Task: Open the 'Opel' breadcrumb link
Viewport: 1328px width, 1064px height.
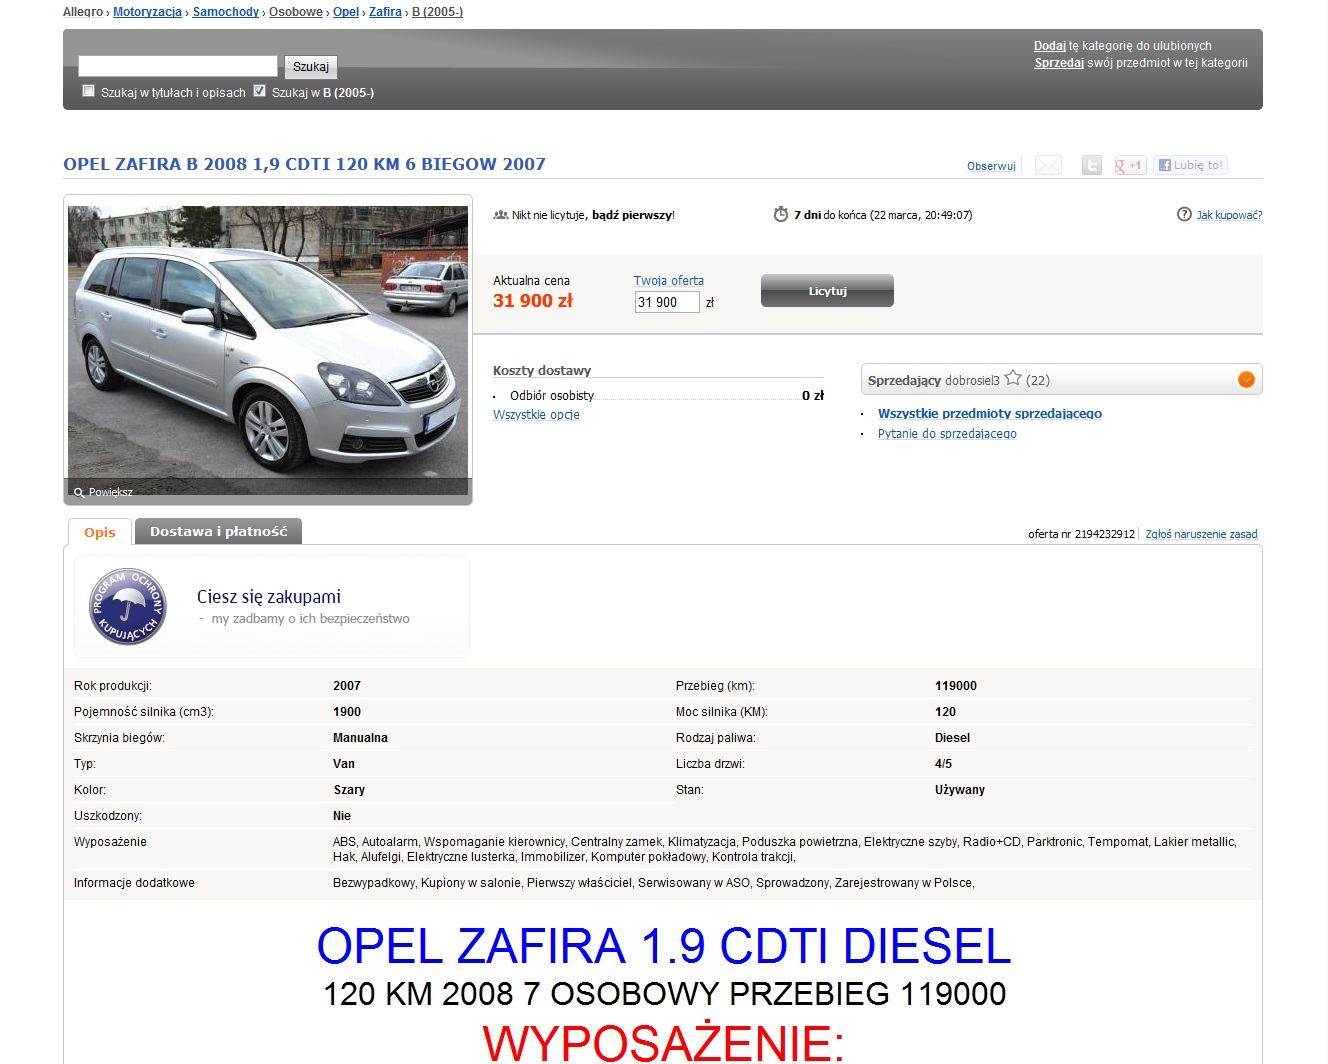Action: (346, 12)
